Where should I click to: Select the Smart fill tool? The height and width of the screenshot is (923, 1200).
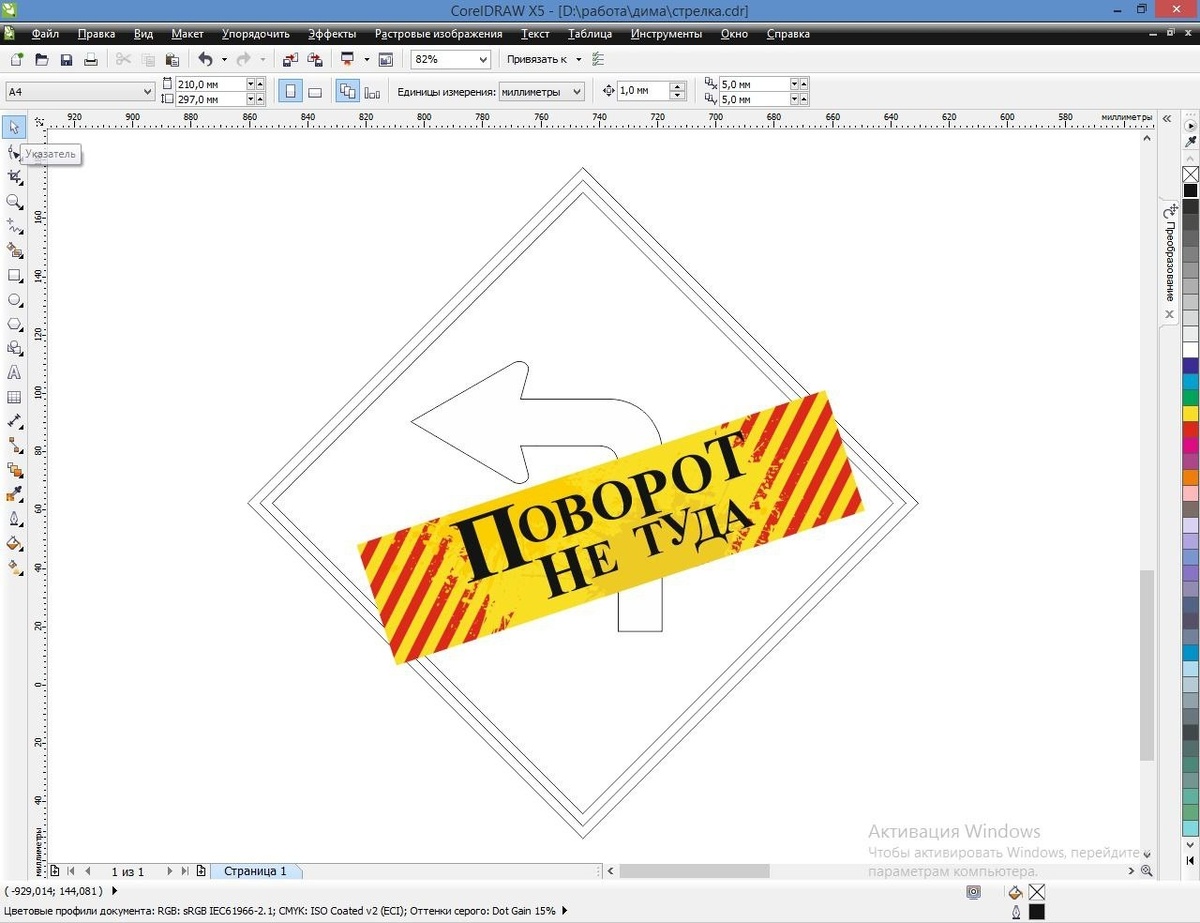click(14, 250)
